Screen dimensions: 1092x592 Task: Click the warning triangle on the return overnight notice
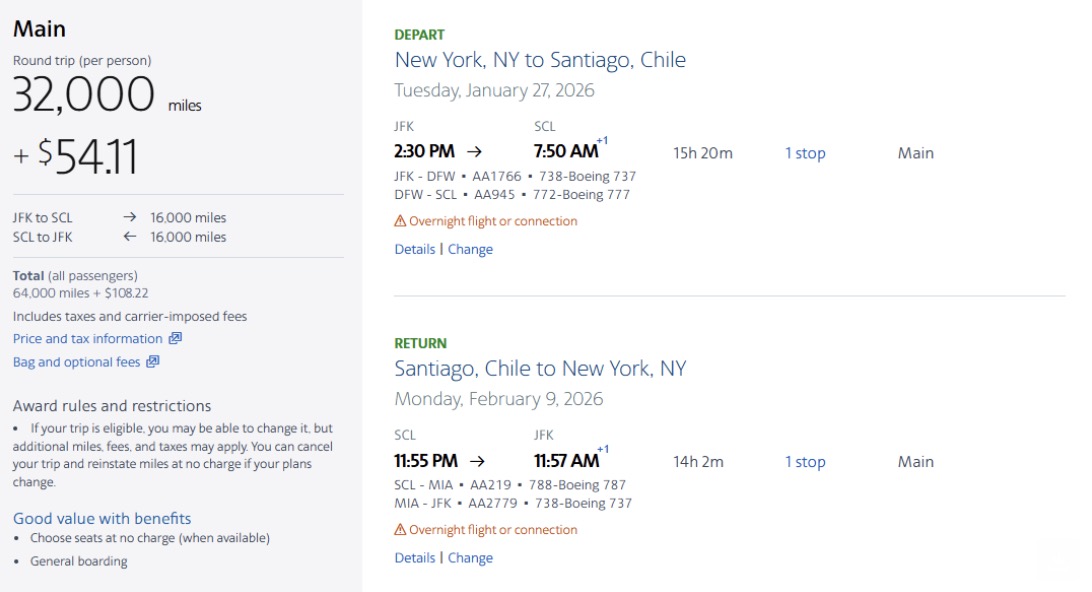click(x=399, y=529)
